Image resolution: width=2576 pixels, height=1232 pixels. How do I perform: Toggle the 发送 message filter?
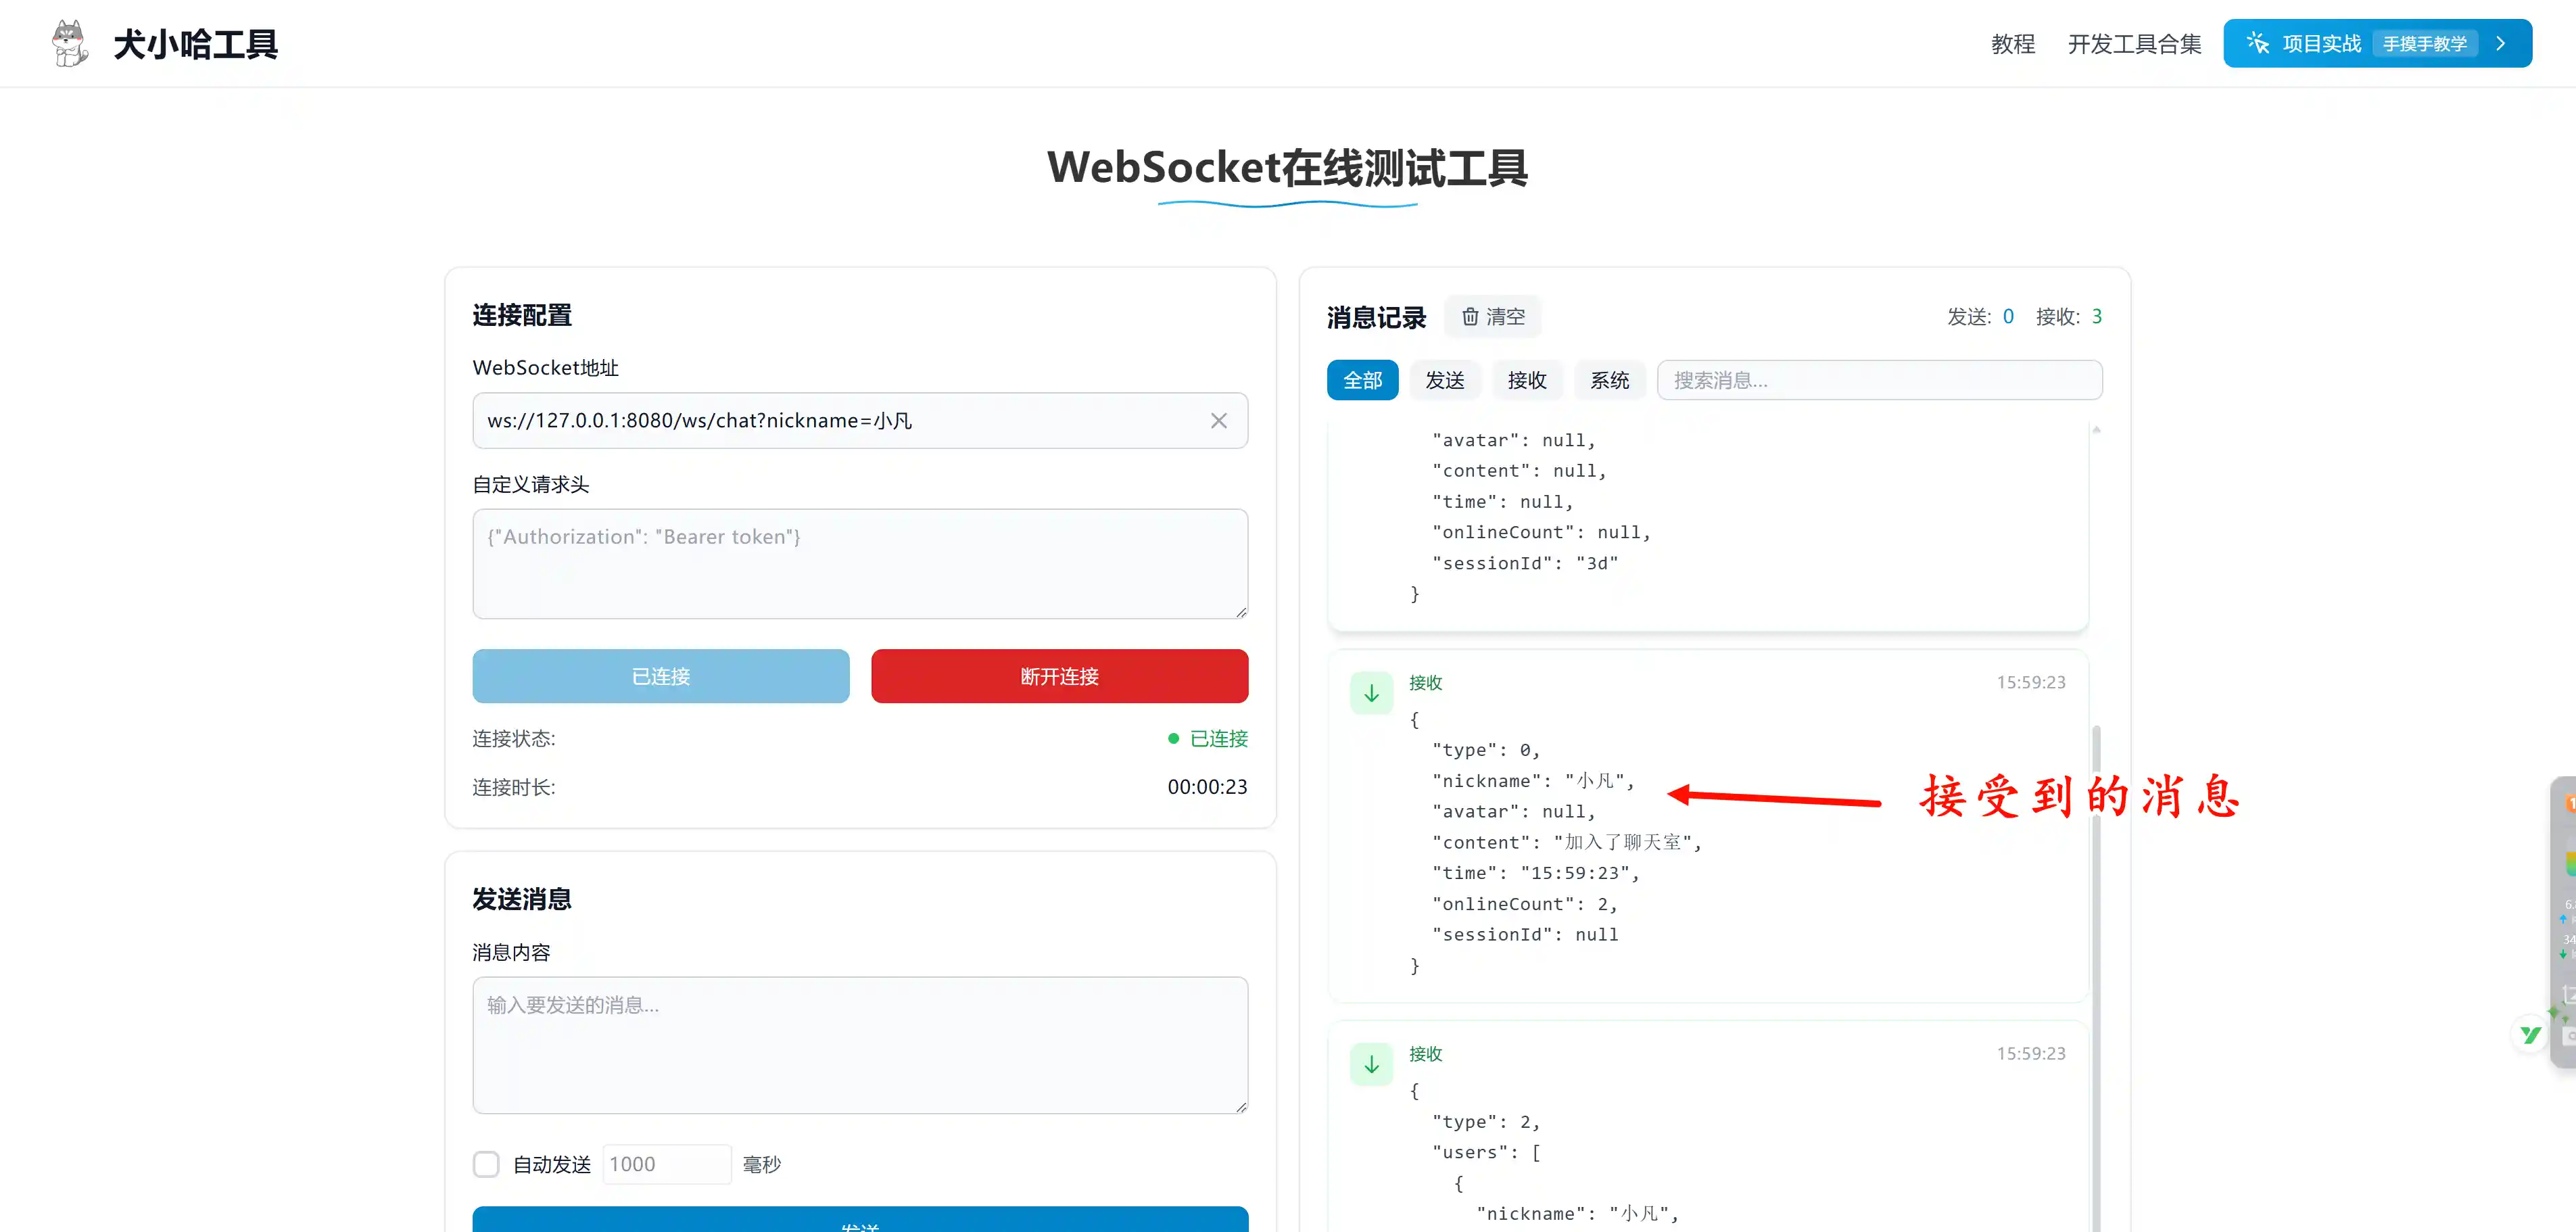pos(1444,380)
